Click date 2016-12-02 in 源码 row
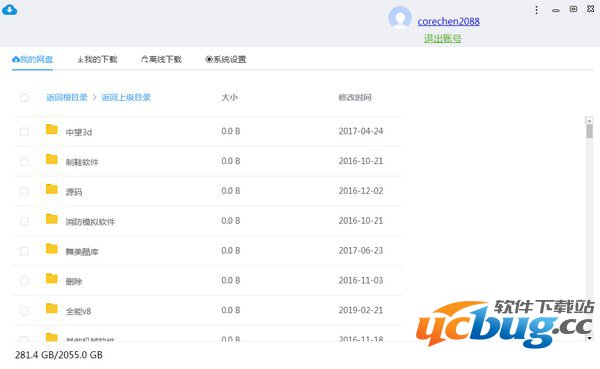Screen dimensions: 600x369 pos(361,191)
